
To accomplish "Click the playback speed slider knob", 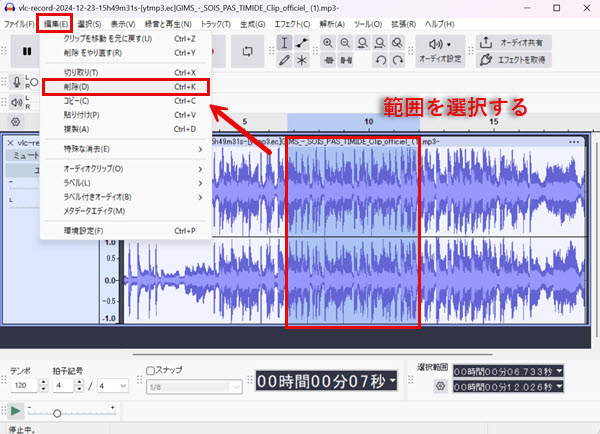I will point(57,413).
